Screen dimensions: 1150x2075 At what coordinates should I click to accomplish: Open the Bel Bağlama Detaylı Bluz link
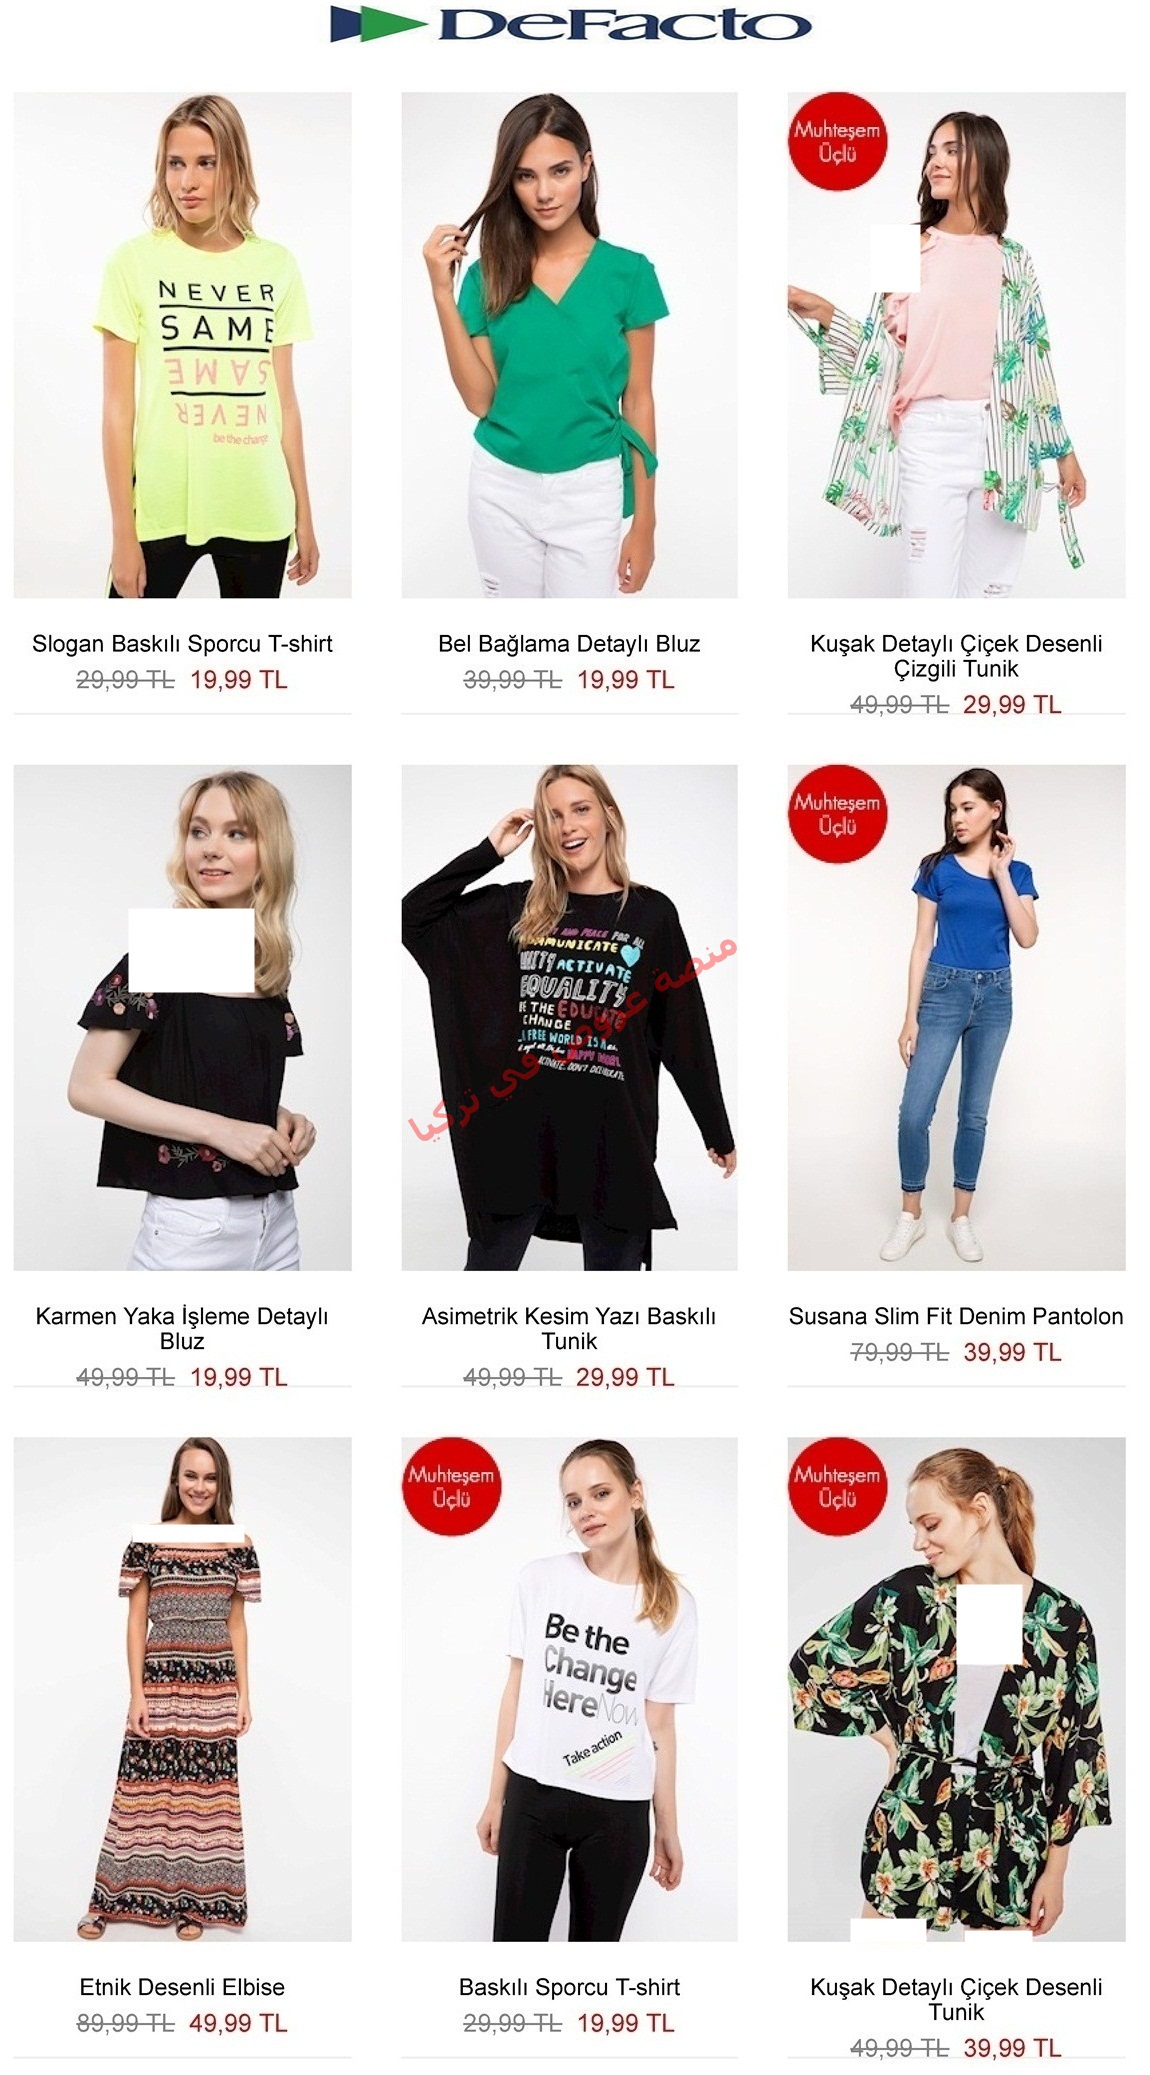(569, 644)
